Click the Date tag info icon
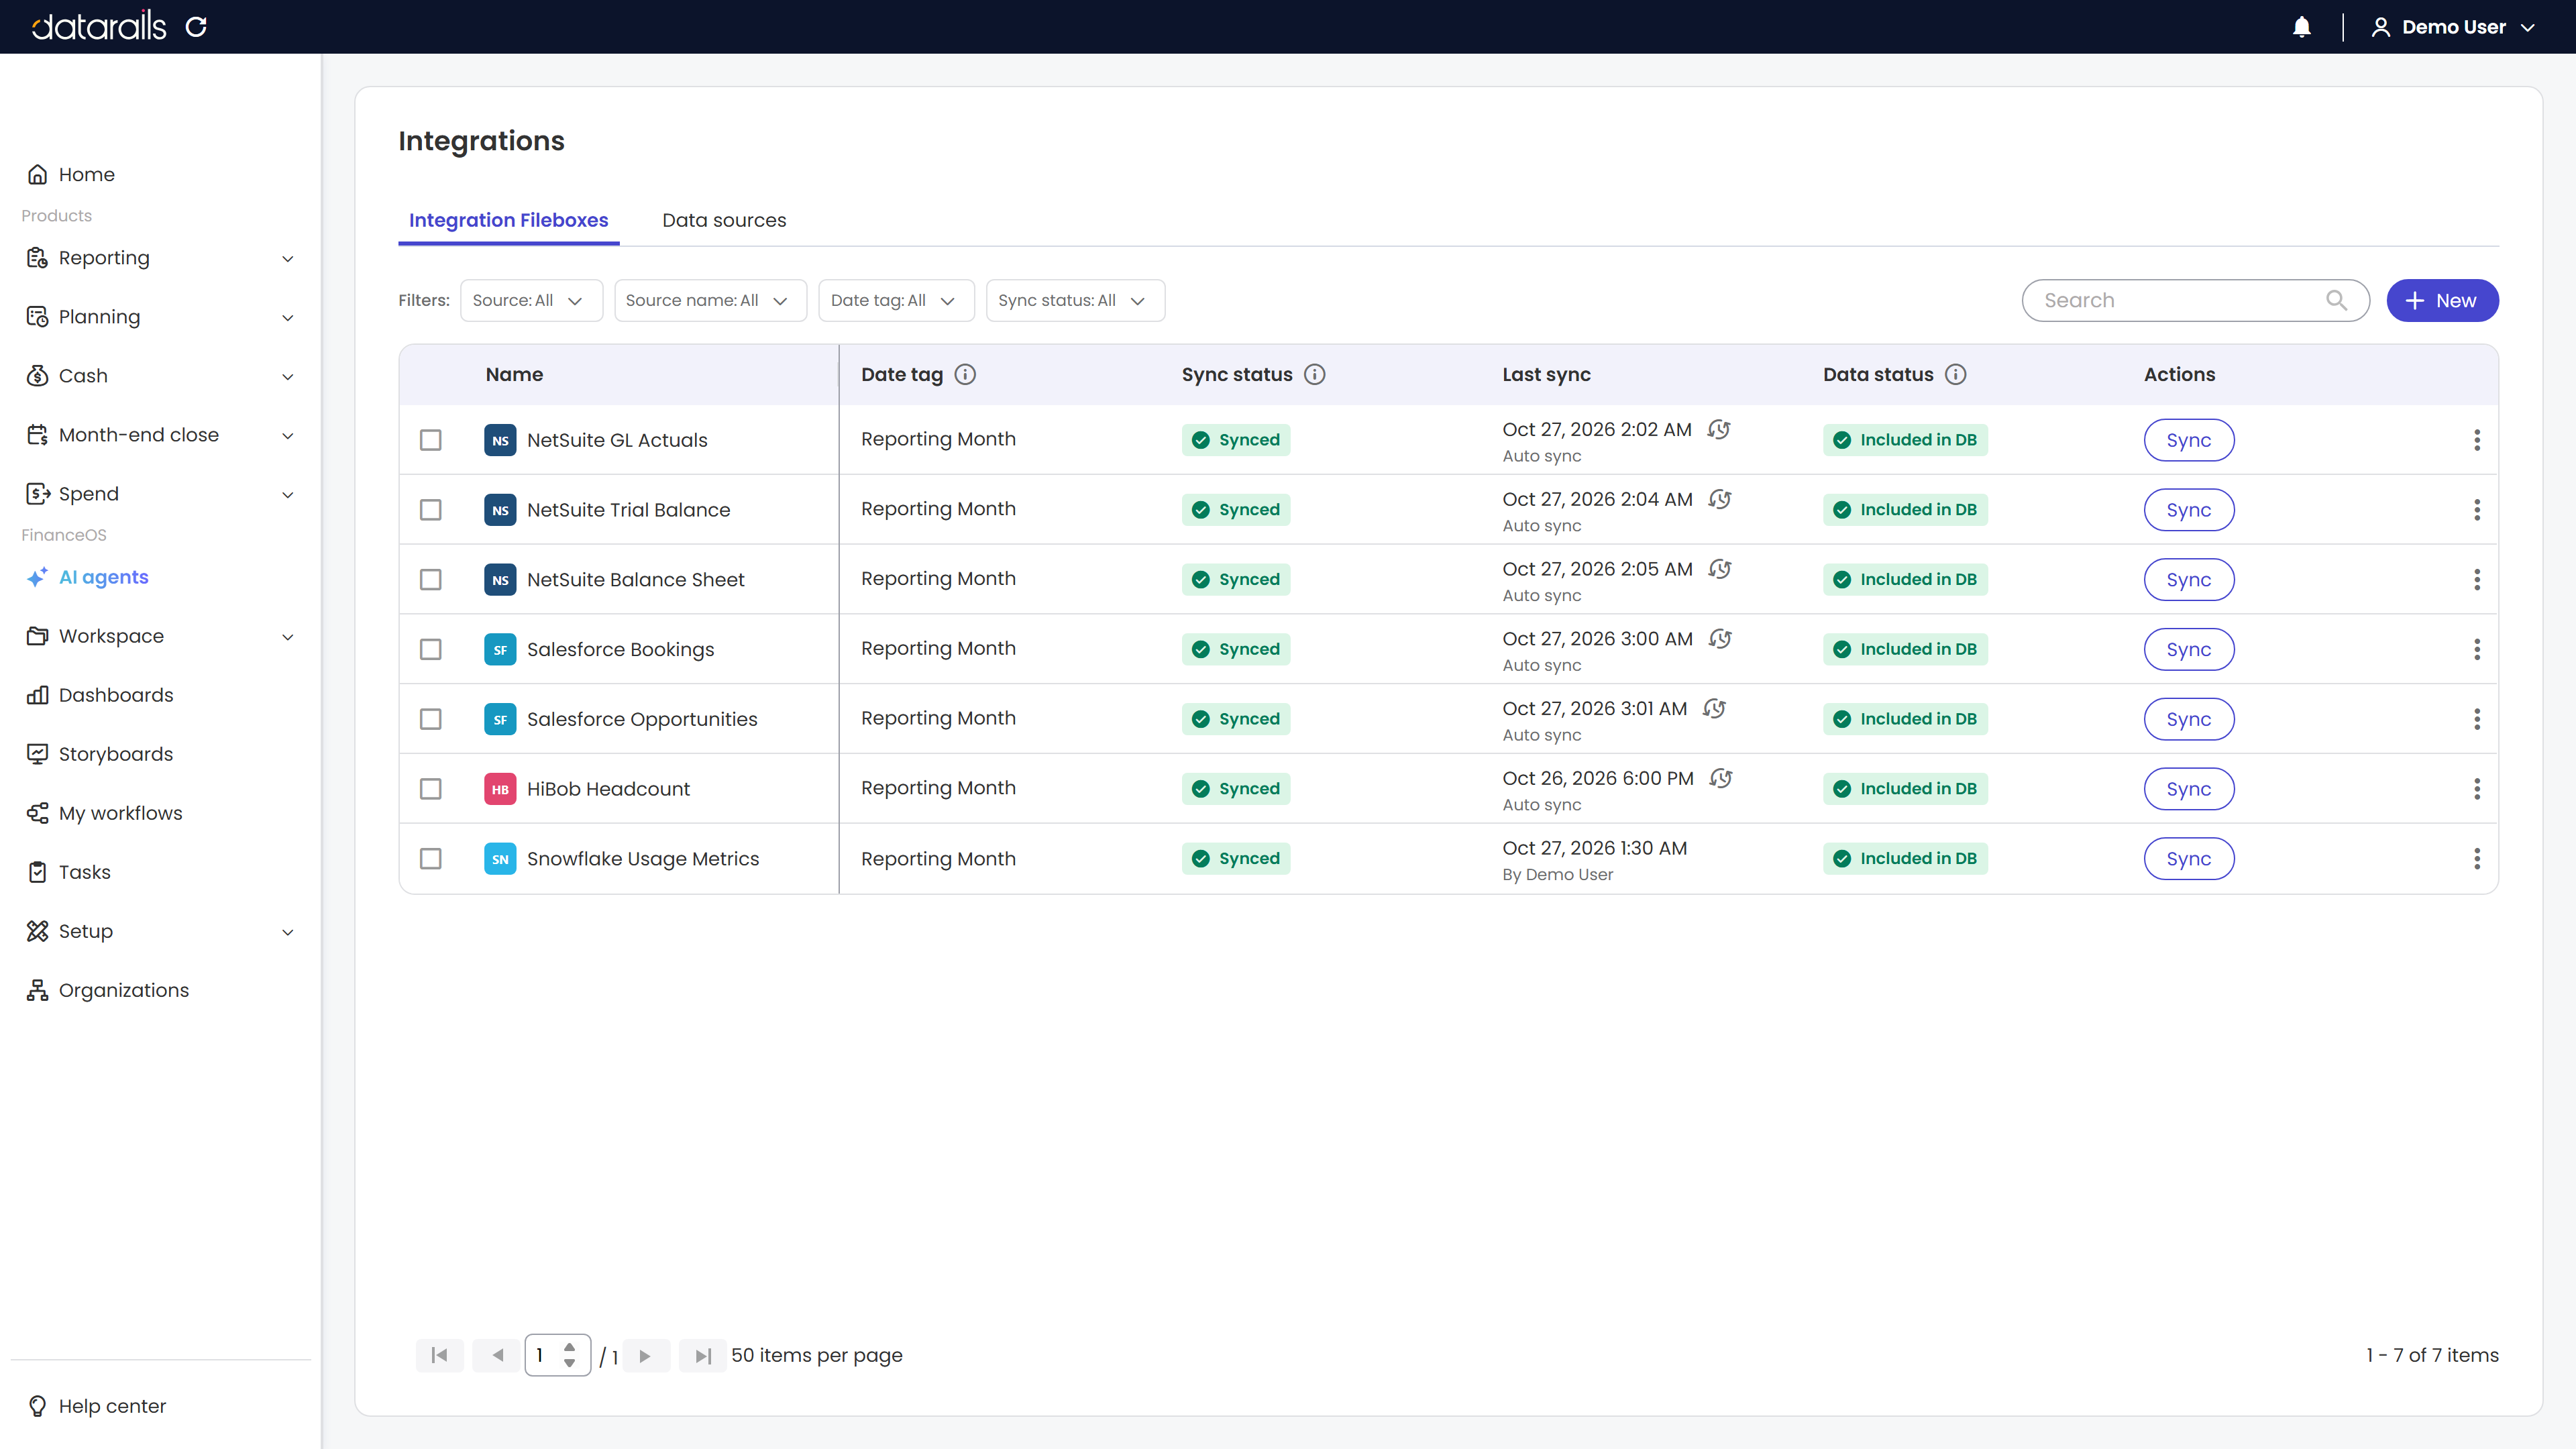Screen dimensions: 2576x1449 (x=965, y=374)
